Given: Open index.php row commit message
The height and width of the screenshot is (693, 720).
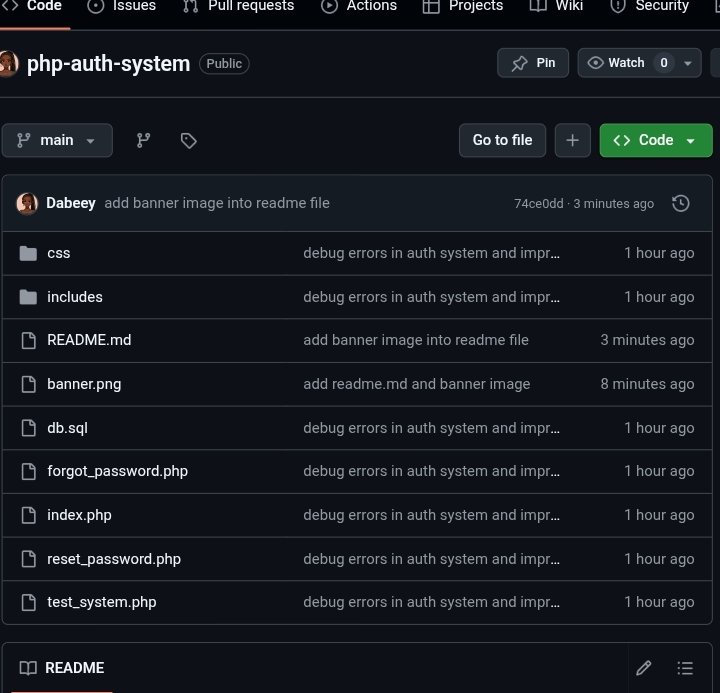Looking at the screenshot, I should click(x=432, y=515).
